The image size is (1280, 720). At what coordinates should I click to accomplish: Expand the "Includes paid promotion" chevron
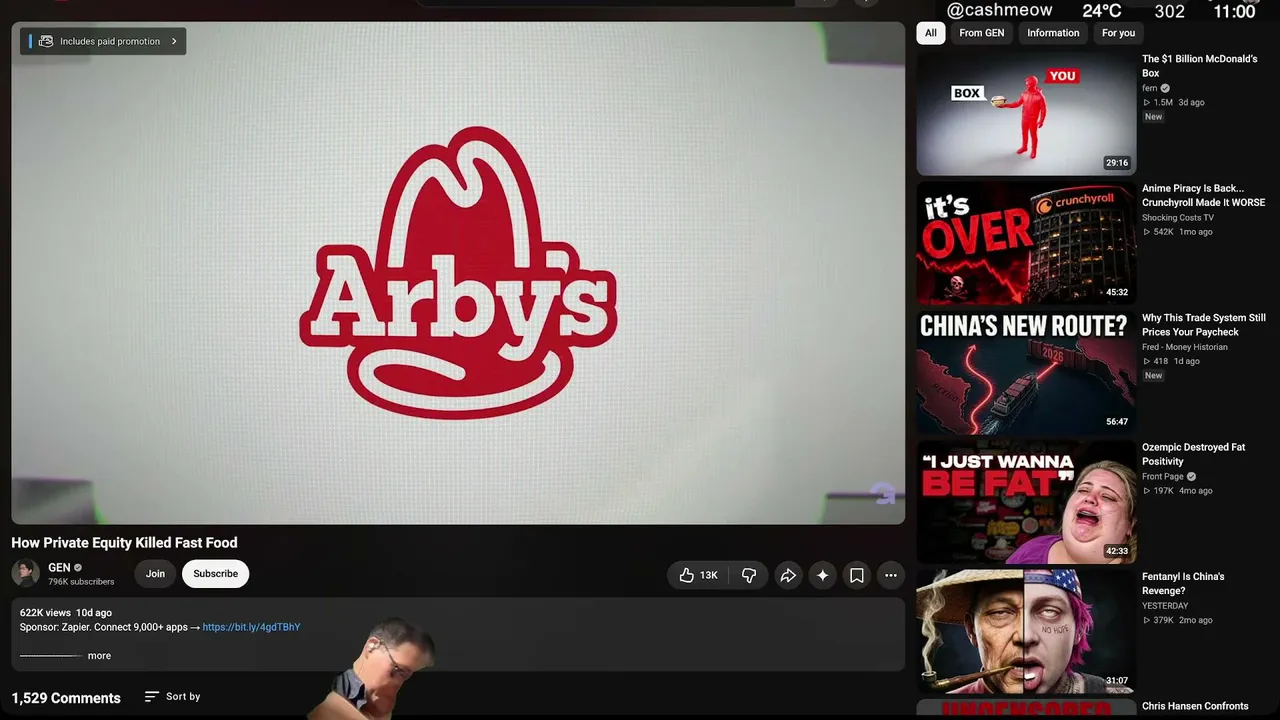[174, 41]
